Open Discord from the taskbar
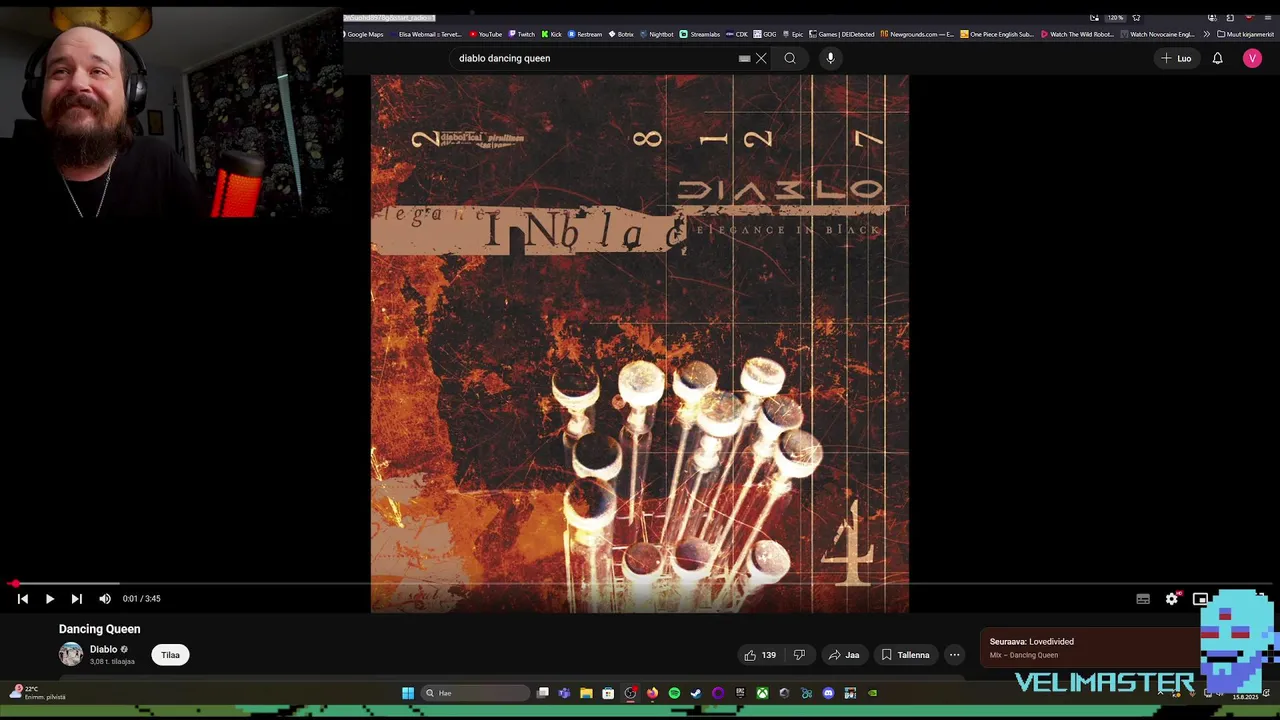Image resolution: width=1280 pixels, height=720 pixels. click(x=828, y=693)
